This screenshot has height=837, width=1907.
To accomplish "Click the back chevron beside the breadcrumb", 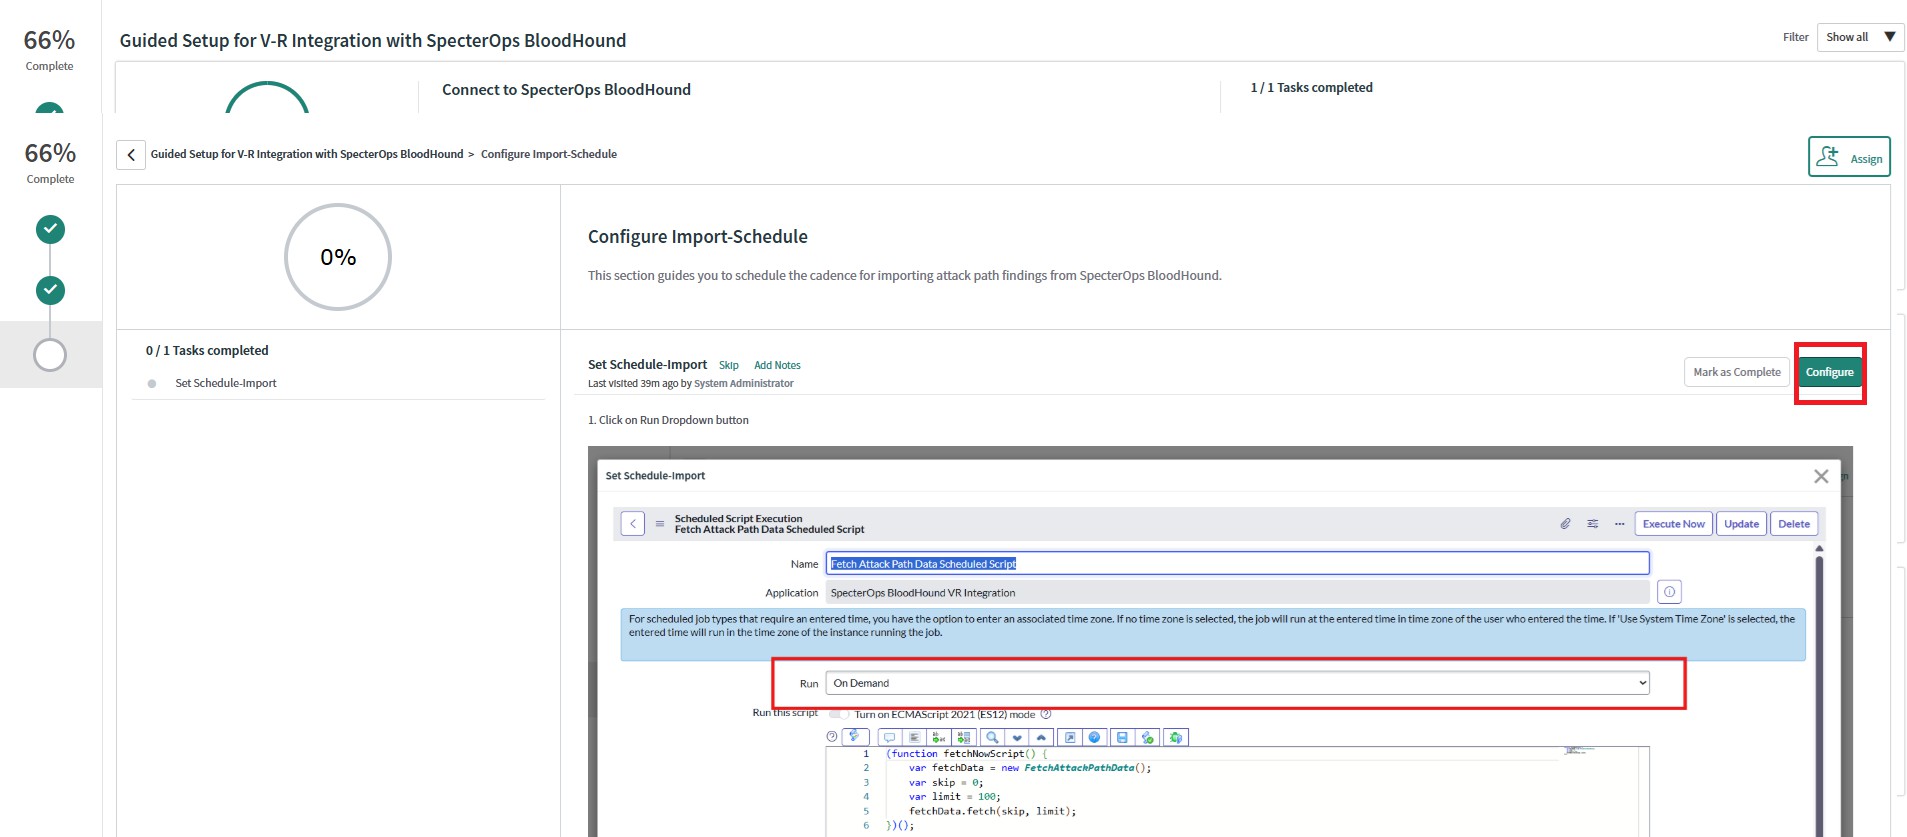I will click(x=131, y=155).
